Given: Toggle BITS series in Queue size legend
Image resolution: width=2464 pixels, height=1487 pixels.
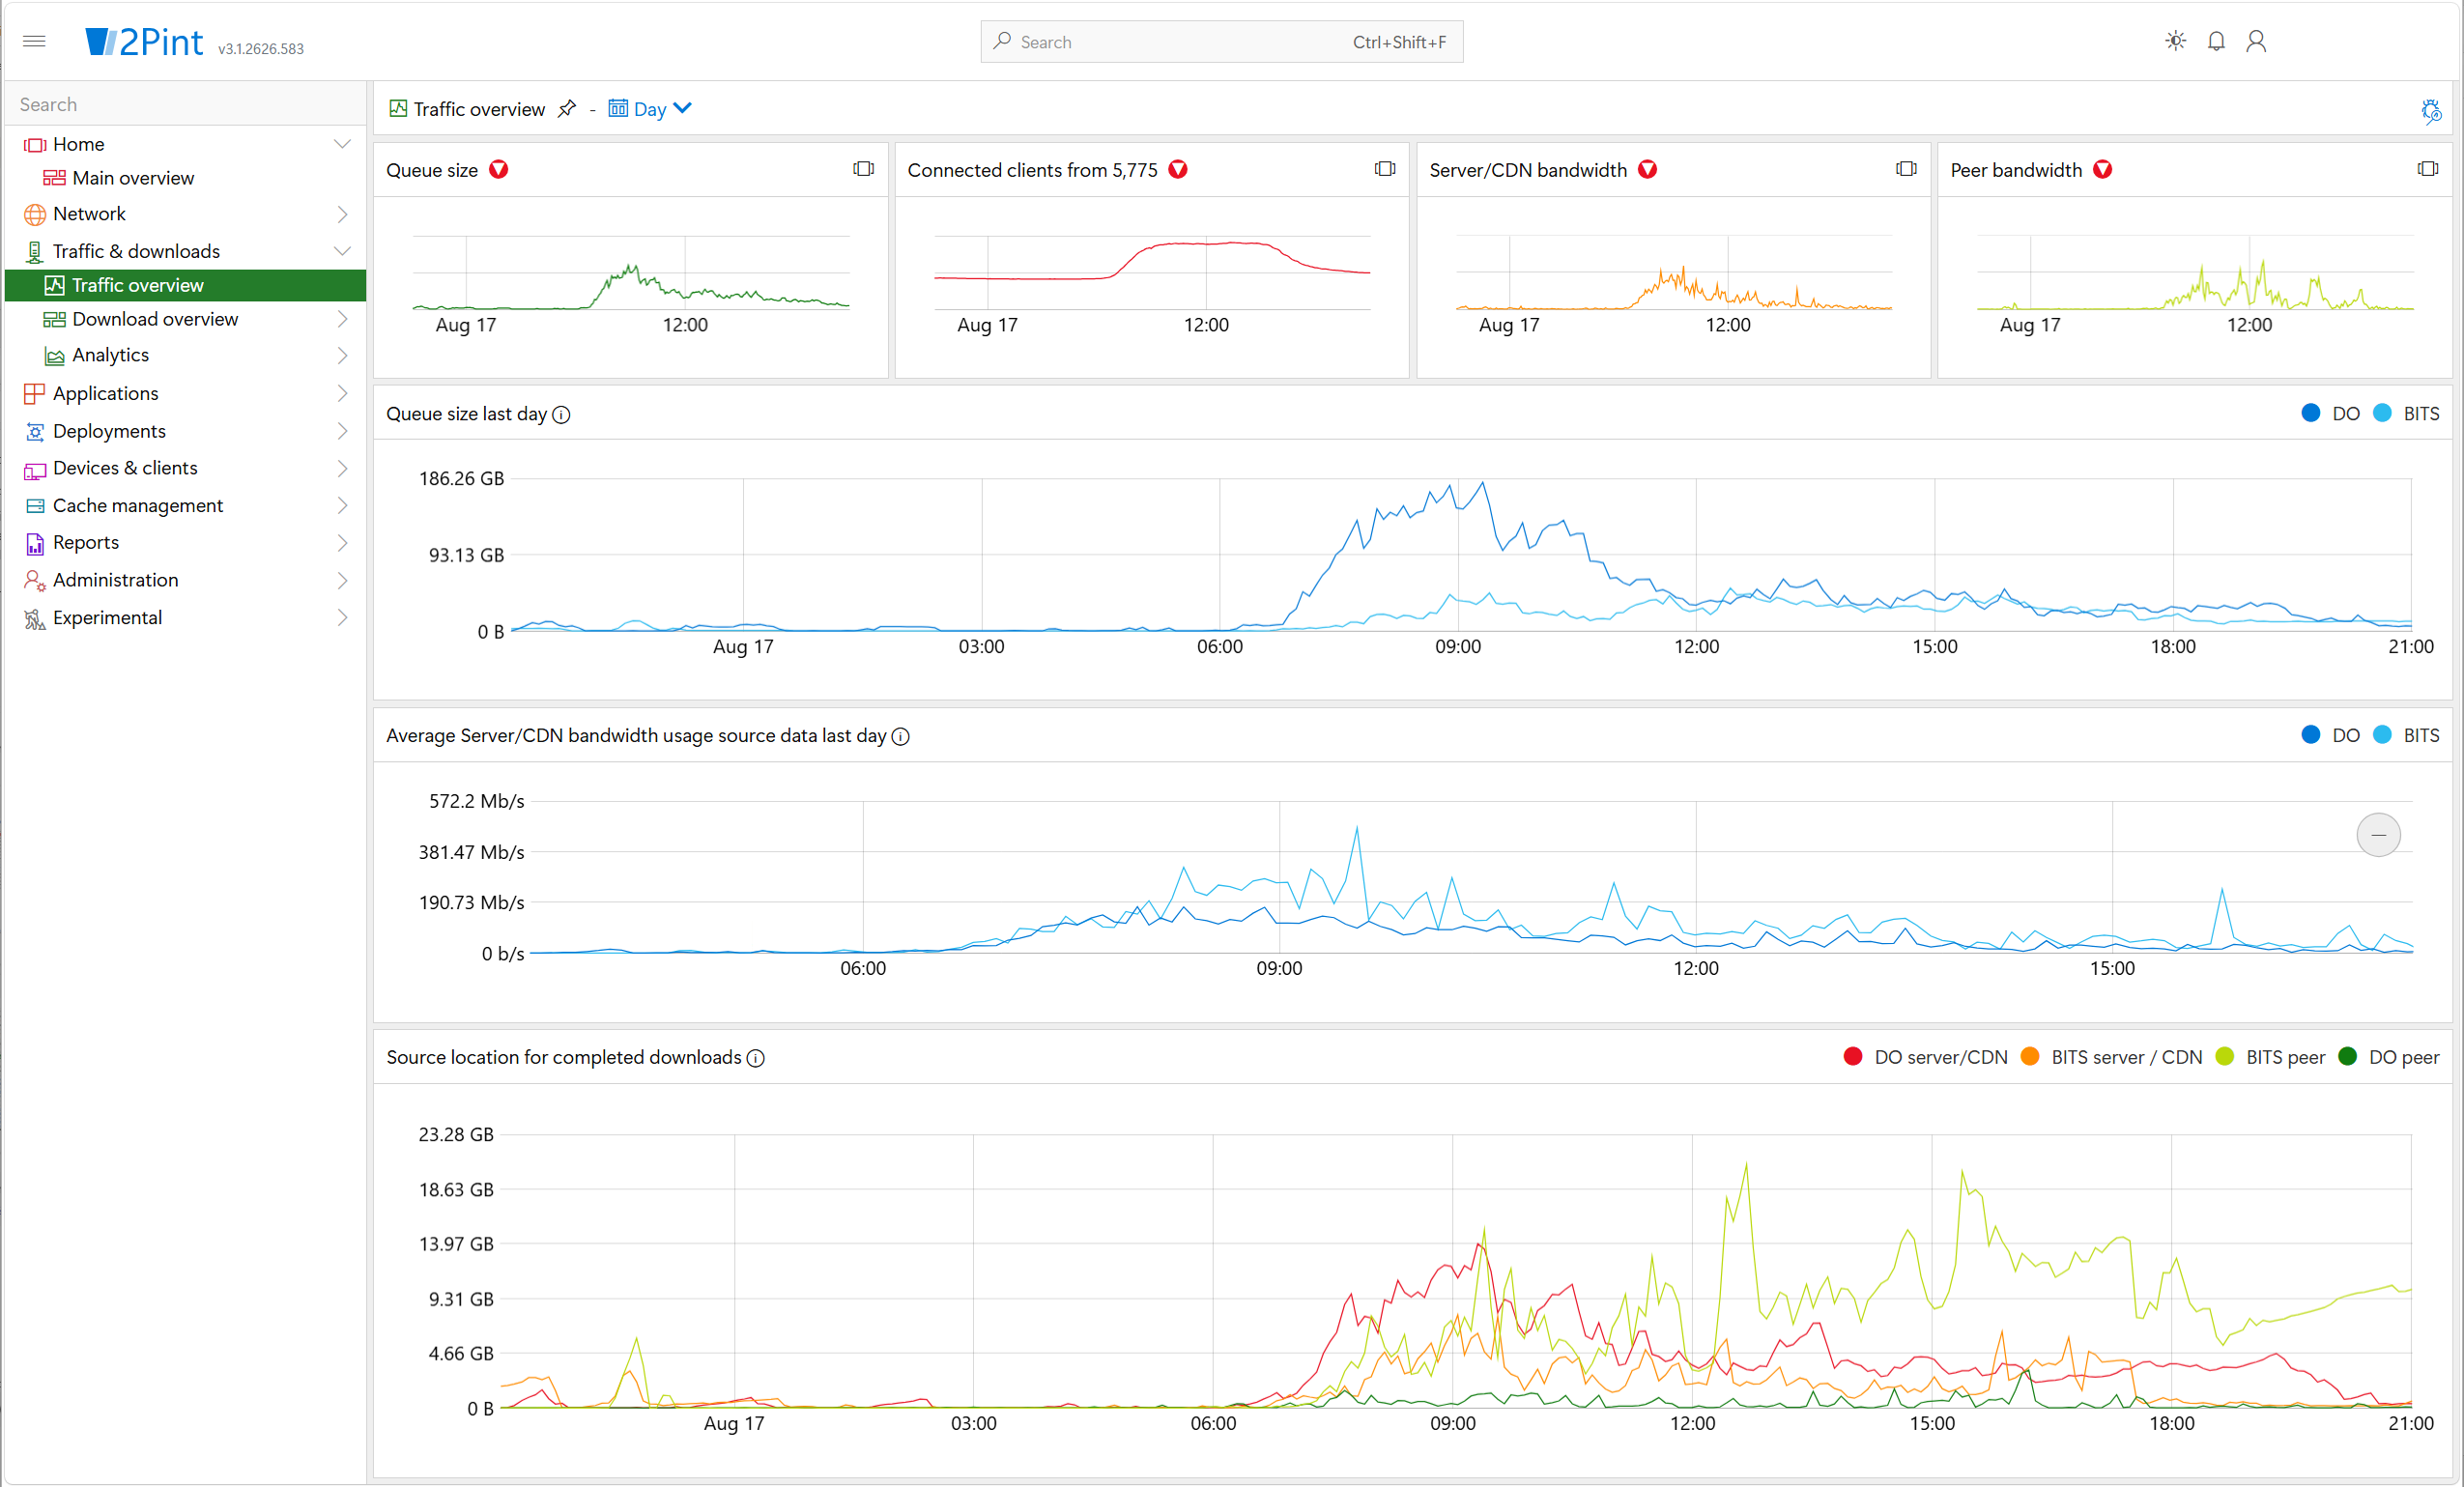Looking at the screenshot, I should click(x=2405, y=413).
